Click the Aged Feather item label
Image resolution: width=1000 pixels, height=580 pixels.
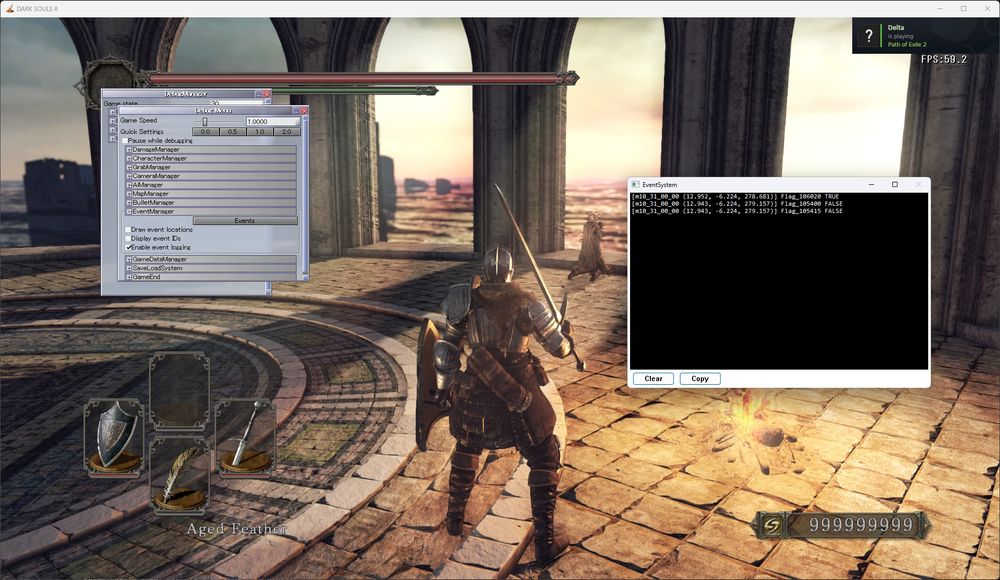(237, 529)
